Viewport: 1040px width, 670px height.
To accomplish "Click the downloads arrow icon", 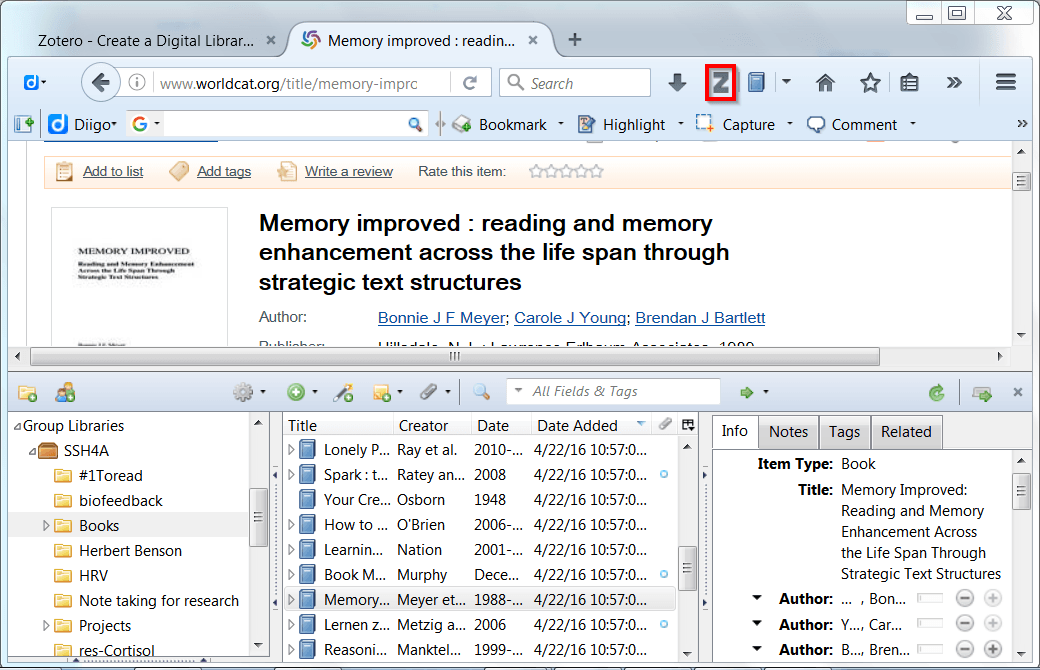I will (x=677, y=83).
